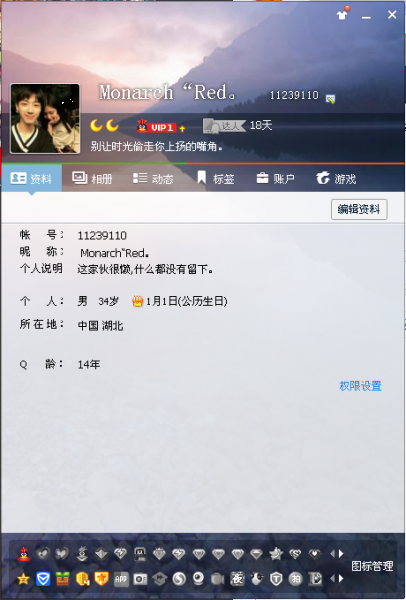
Task: Click the profile avatar photo
Action: pos(45,119)
